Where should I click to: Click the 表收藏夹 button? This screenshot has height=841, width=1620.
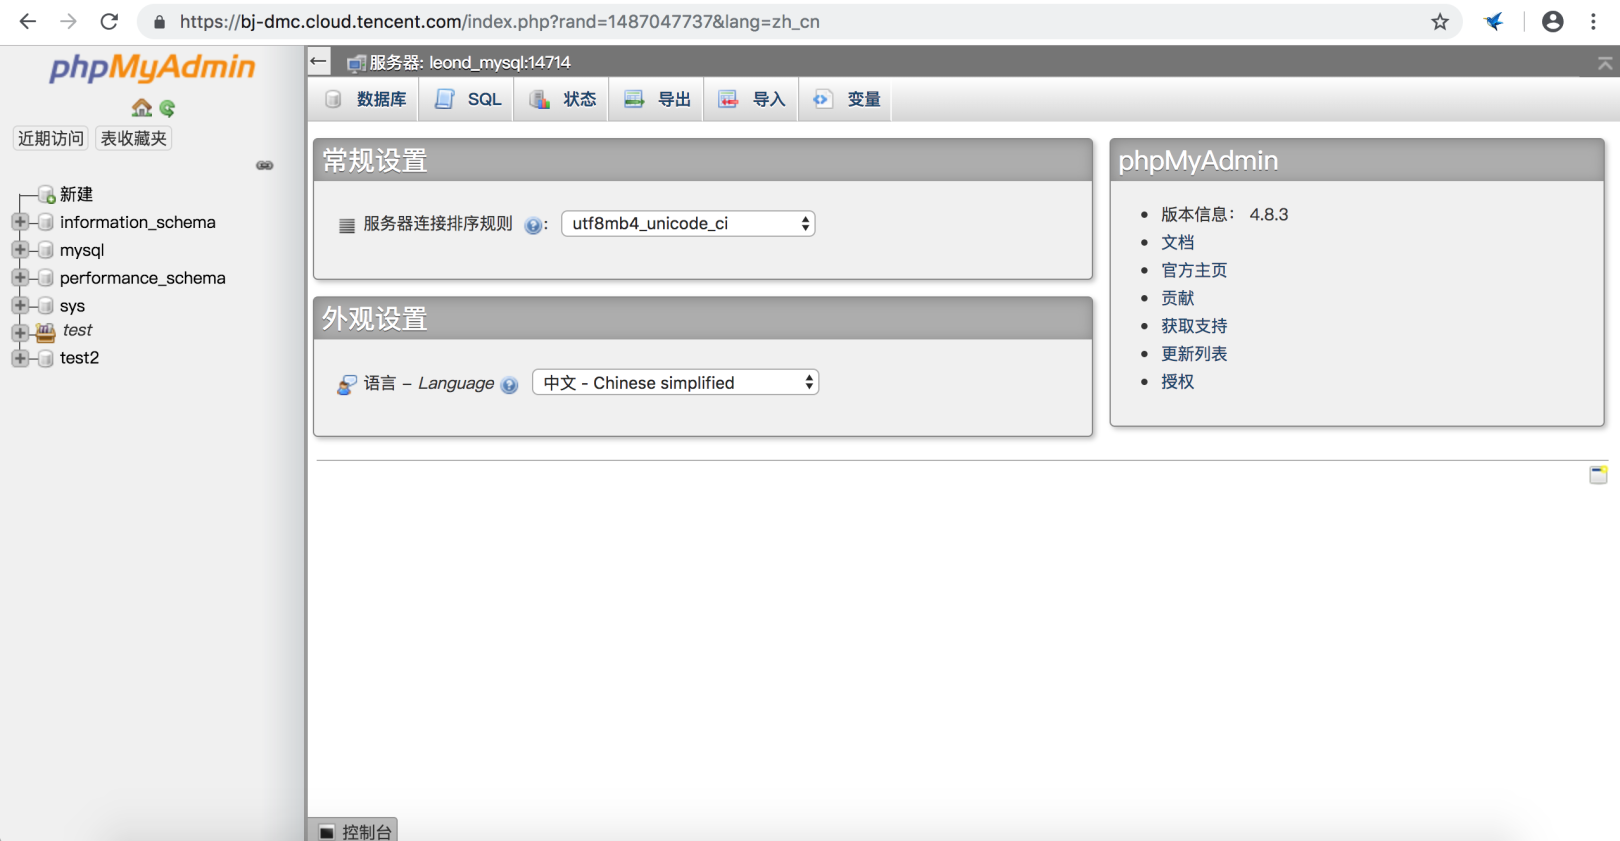tap(134, 138)
